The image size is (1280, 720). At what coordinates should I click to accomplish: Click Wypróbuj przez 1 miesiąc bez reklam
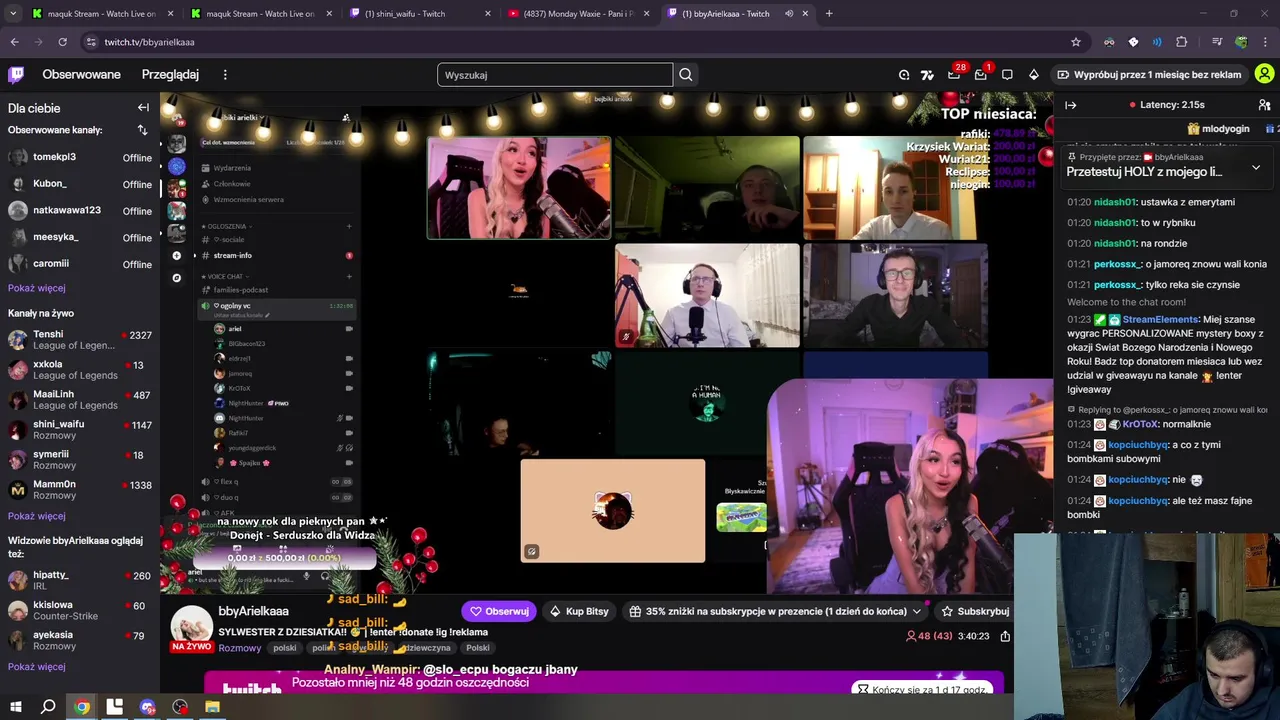(x=1149, y=75)
